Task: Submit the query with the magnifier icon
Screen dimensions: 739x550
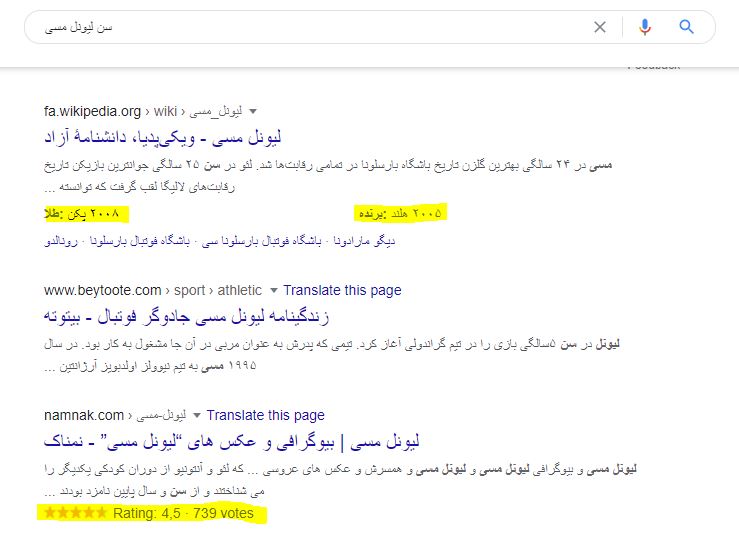Action: [686, 27]
